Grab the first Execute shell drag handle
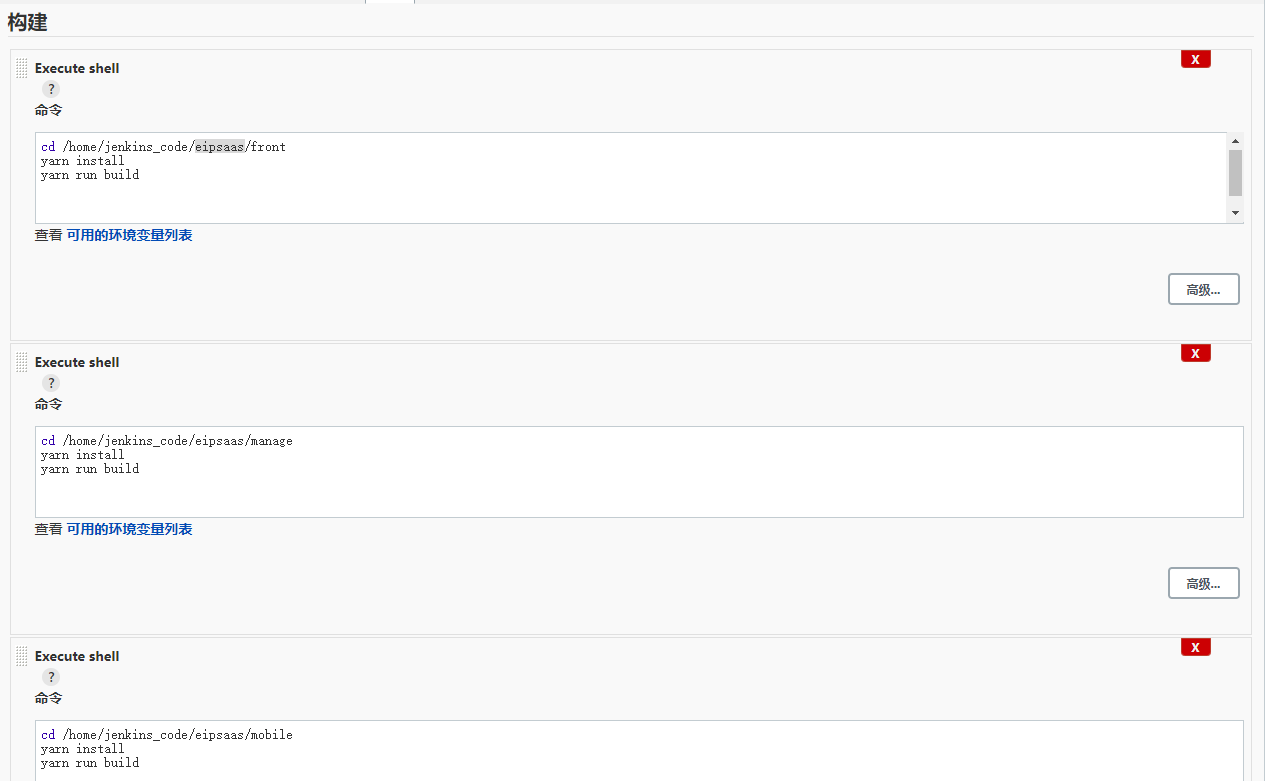The height and width of the screenshot is (781, 1267). tap(22, 68)
